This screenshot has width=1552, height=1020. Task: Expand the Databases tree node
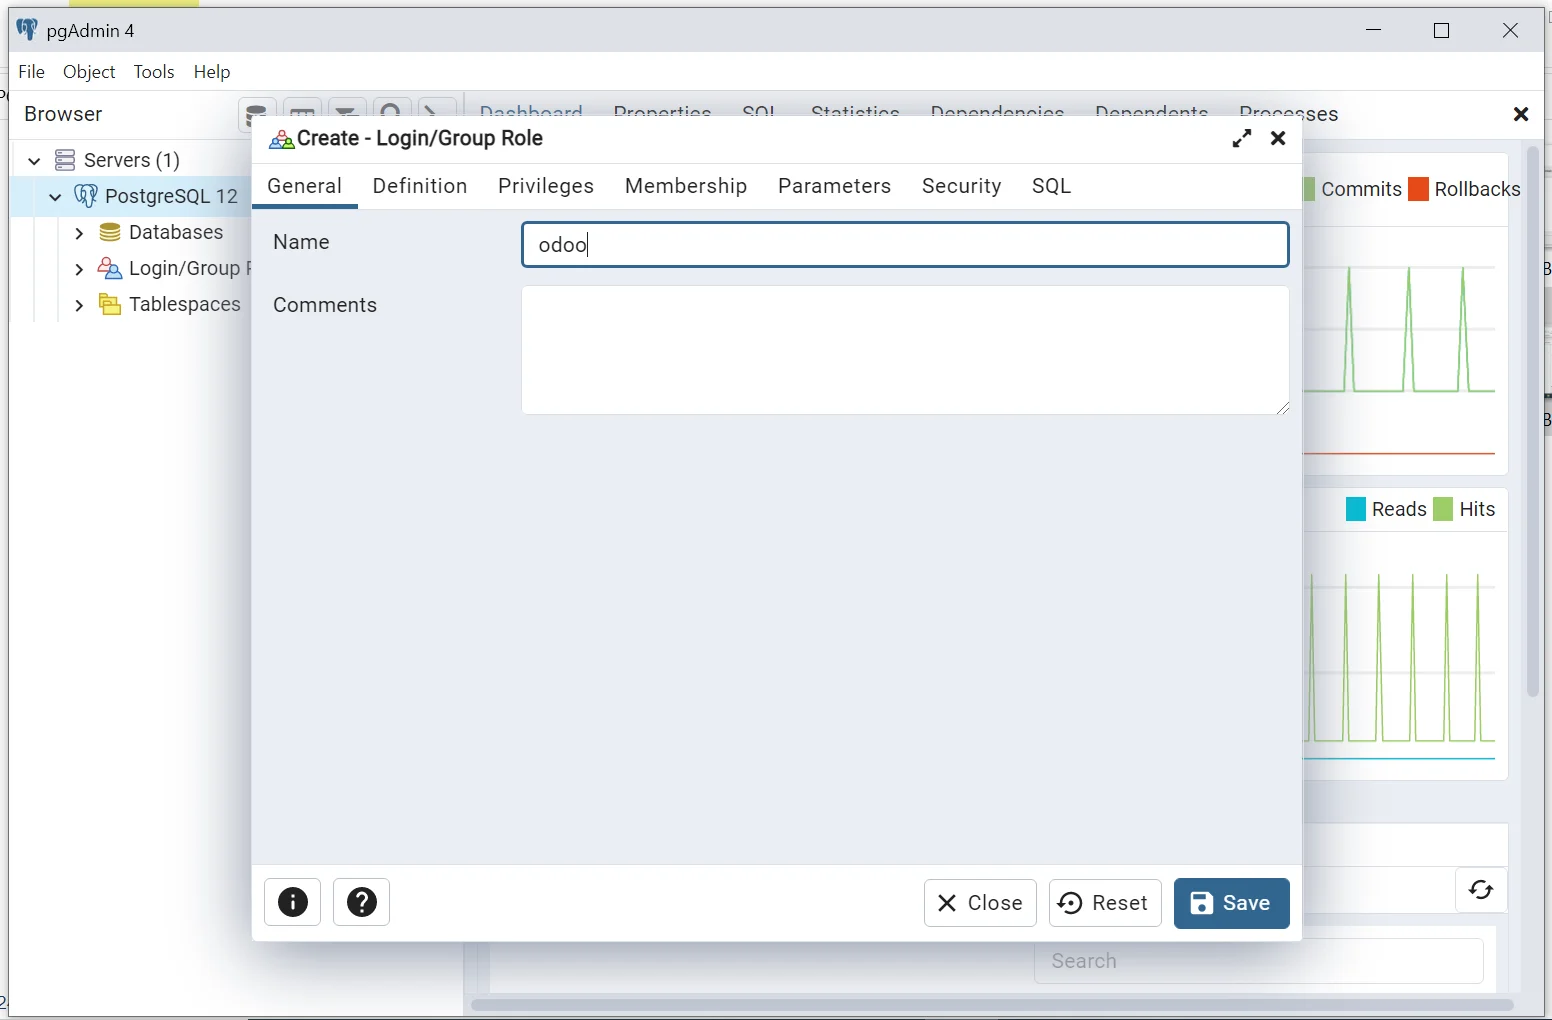[x=79, y=233]
